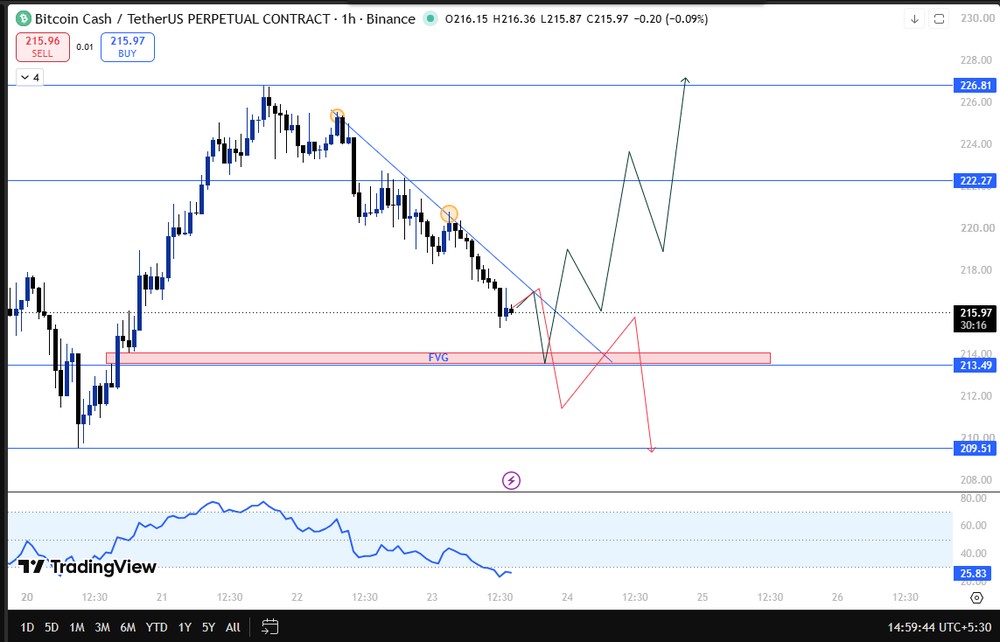Select the 3M time range
The height and width of the screenshot is (642, 1000).
click(102, 627)
